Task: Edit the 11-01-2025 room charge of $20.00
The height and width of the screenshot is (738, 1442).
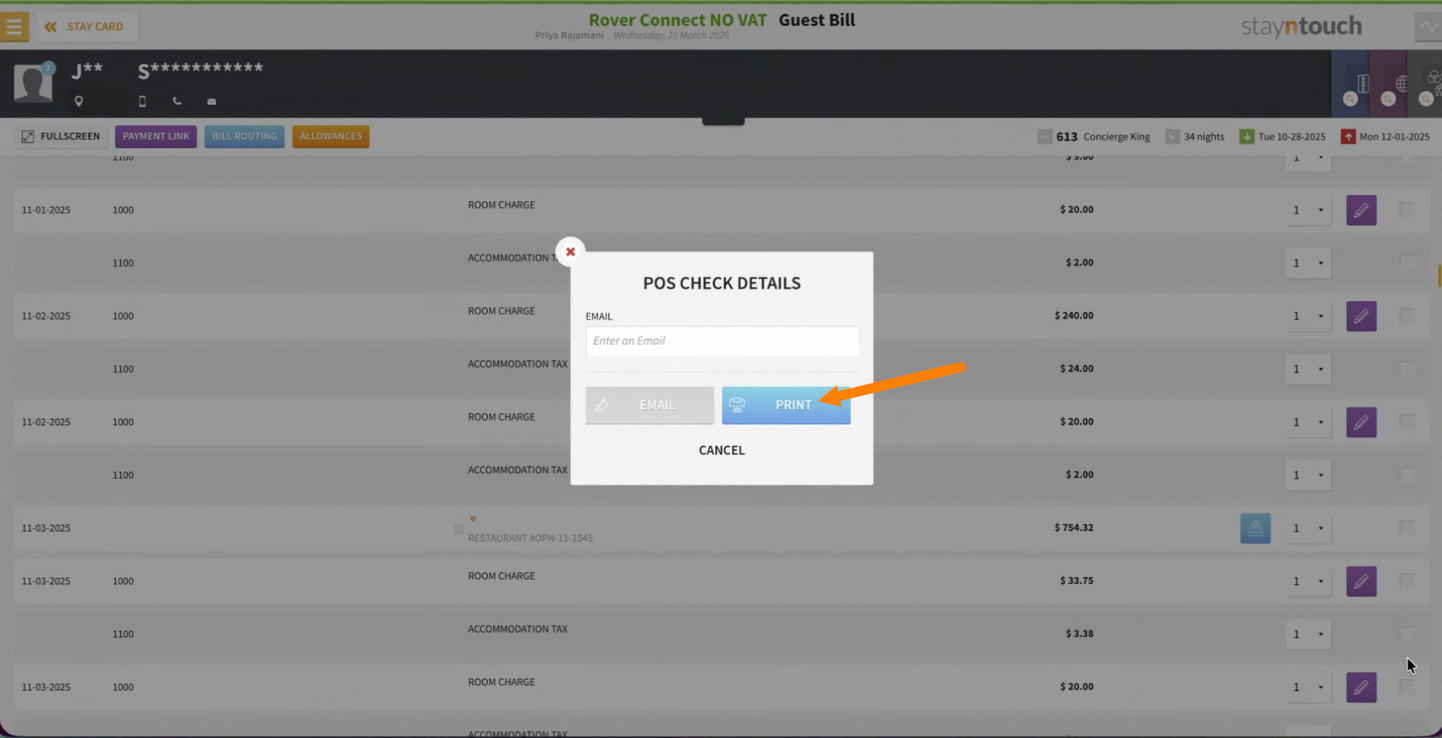Action: [x=1361, y=210]
